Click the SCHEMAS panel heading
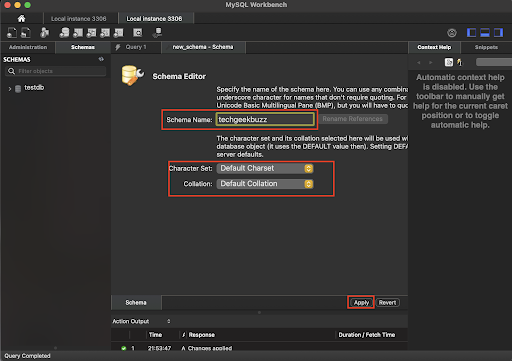This screenshot has height=361, width=512. coord(17,59)
